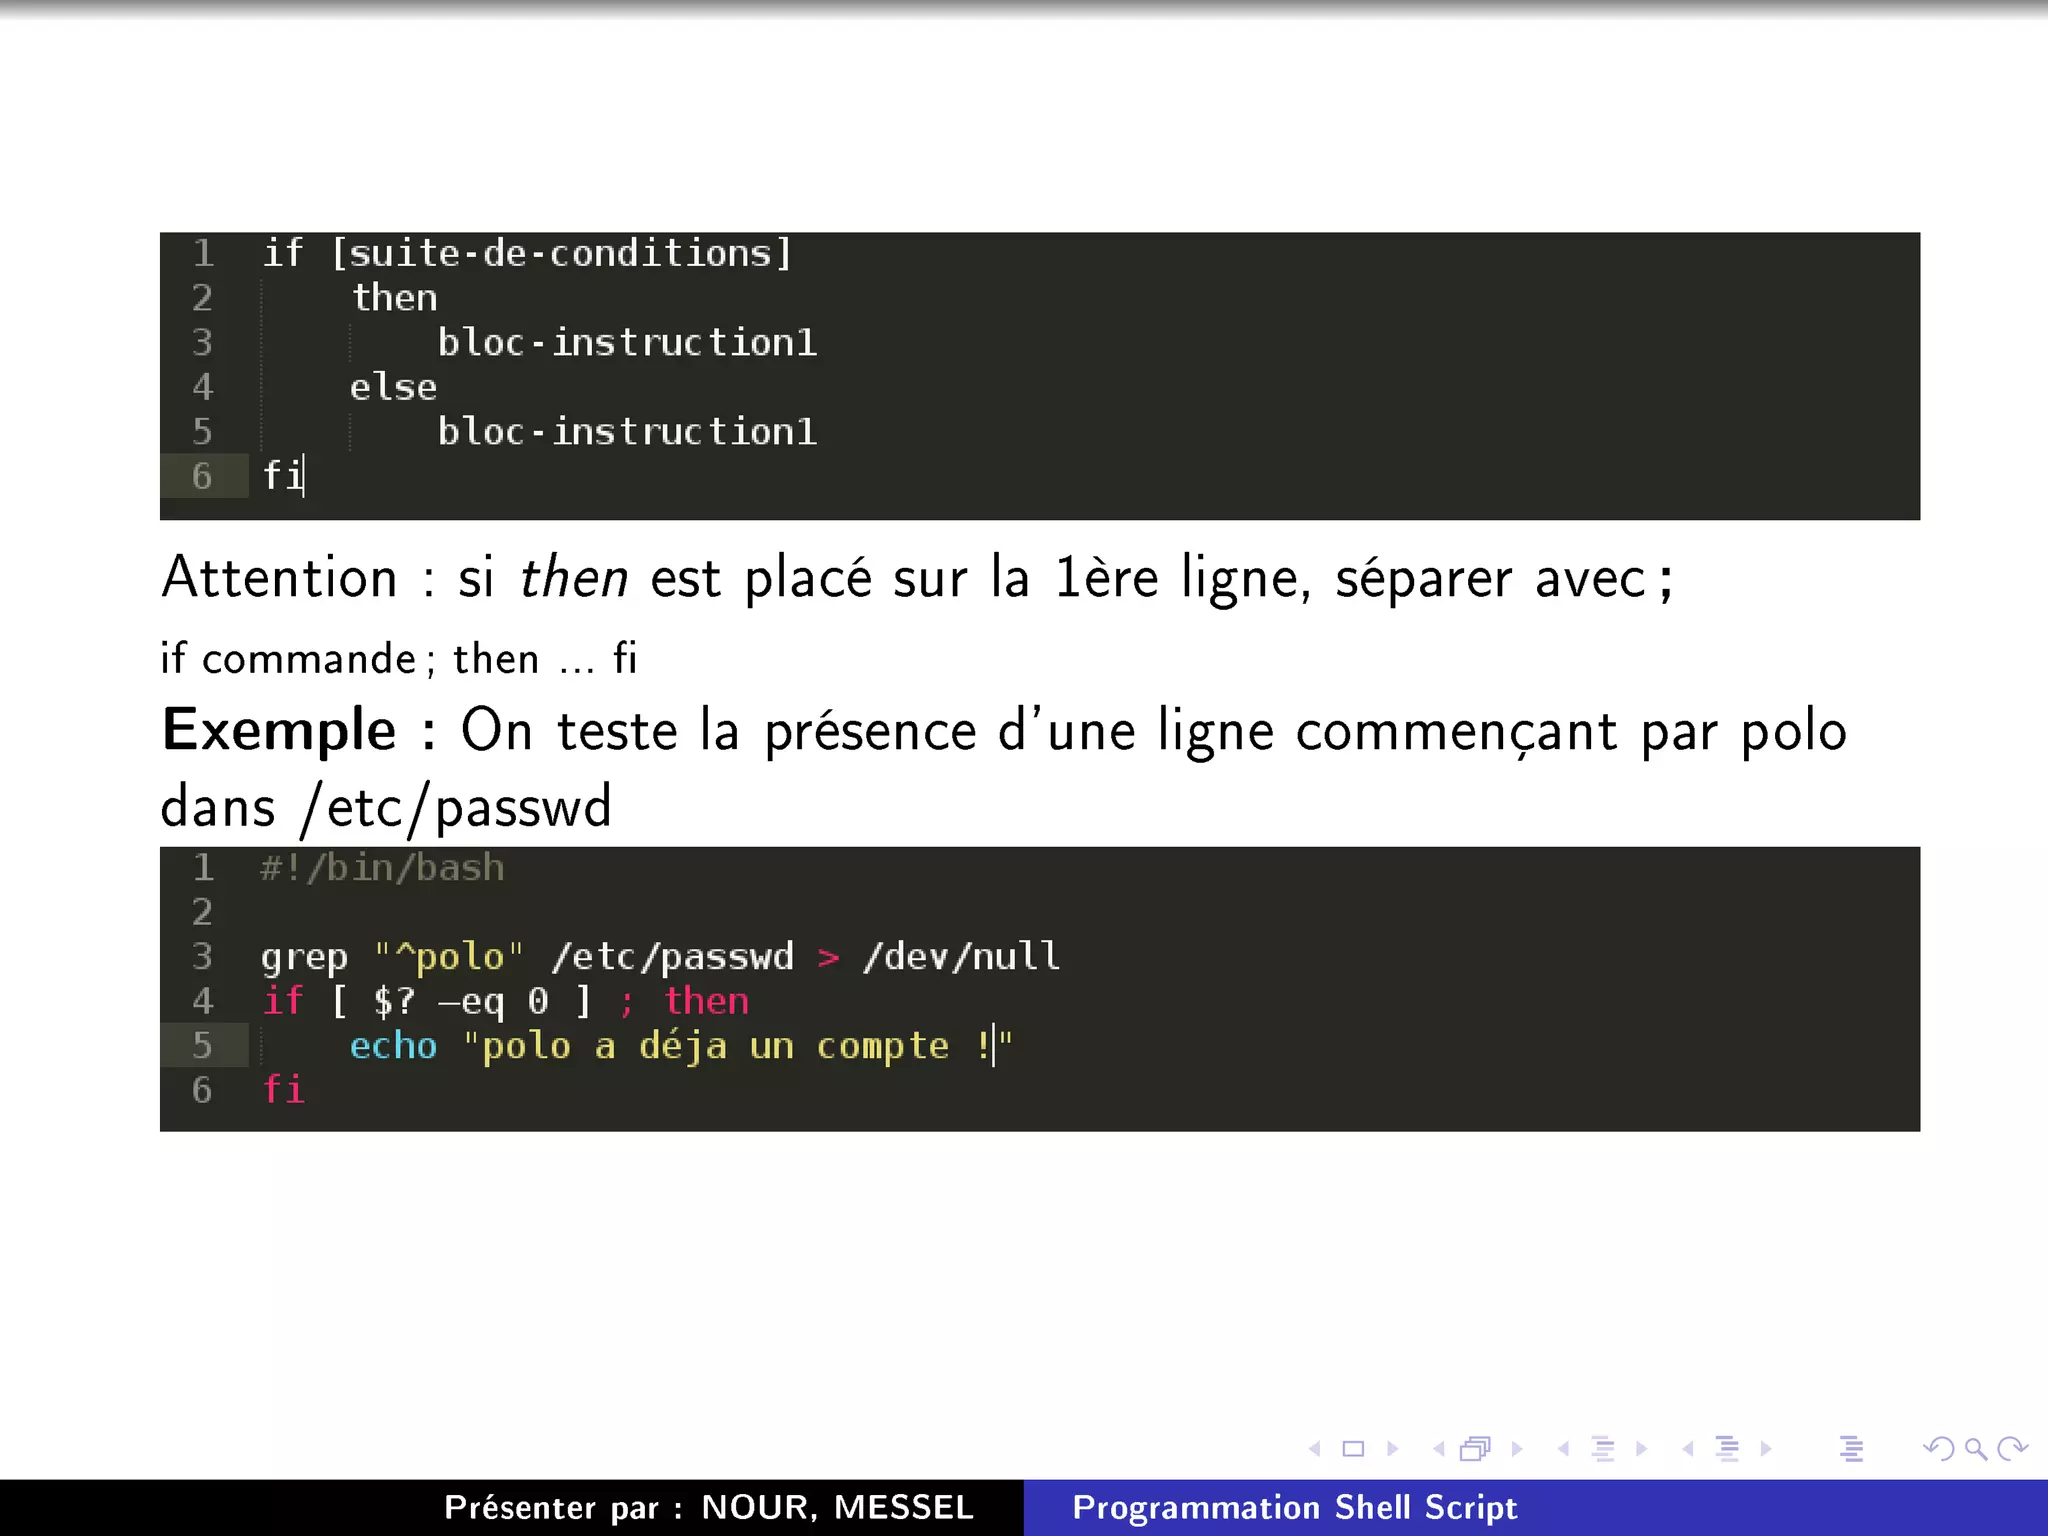Click the next-frame arrow right of the stacked-frames icon

click(x=1517, y=1448)
